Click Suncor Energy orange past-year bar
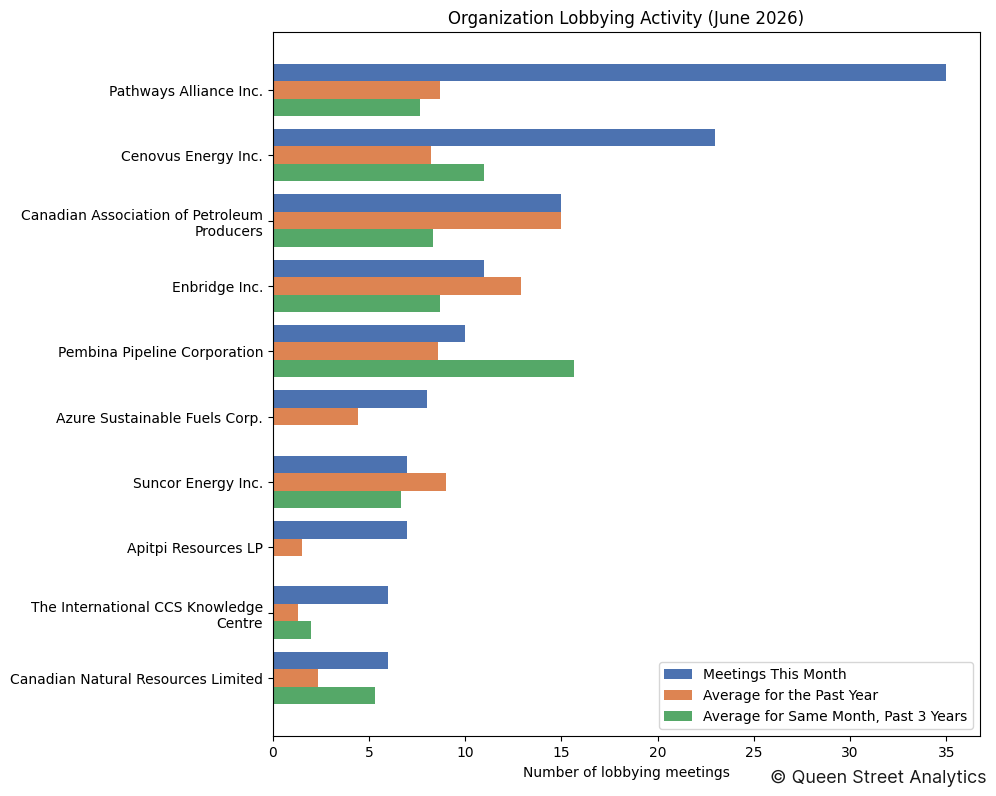 coord(360,482)
